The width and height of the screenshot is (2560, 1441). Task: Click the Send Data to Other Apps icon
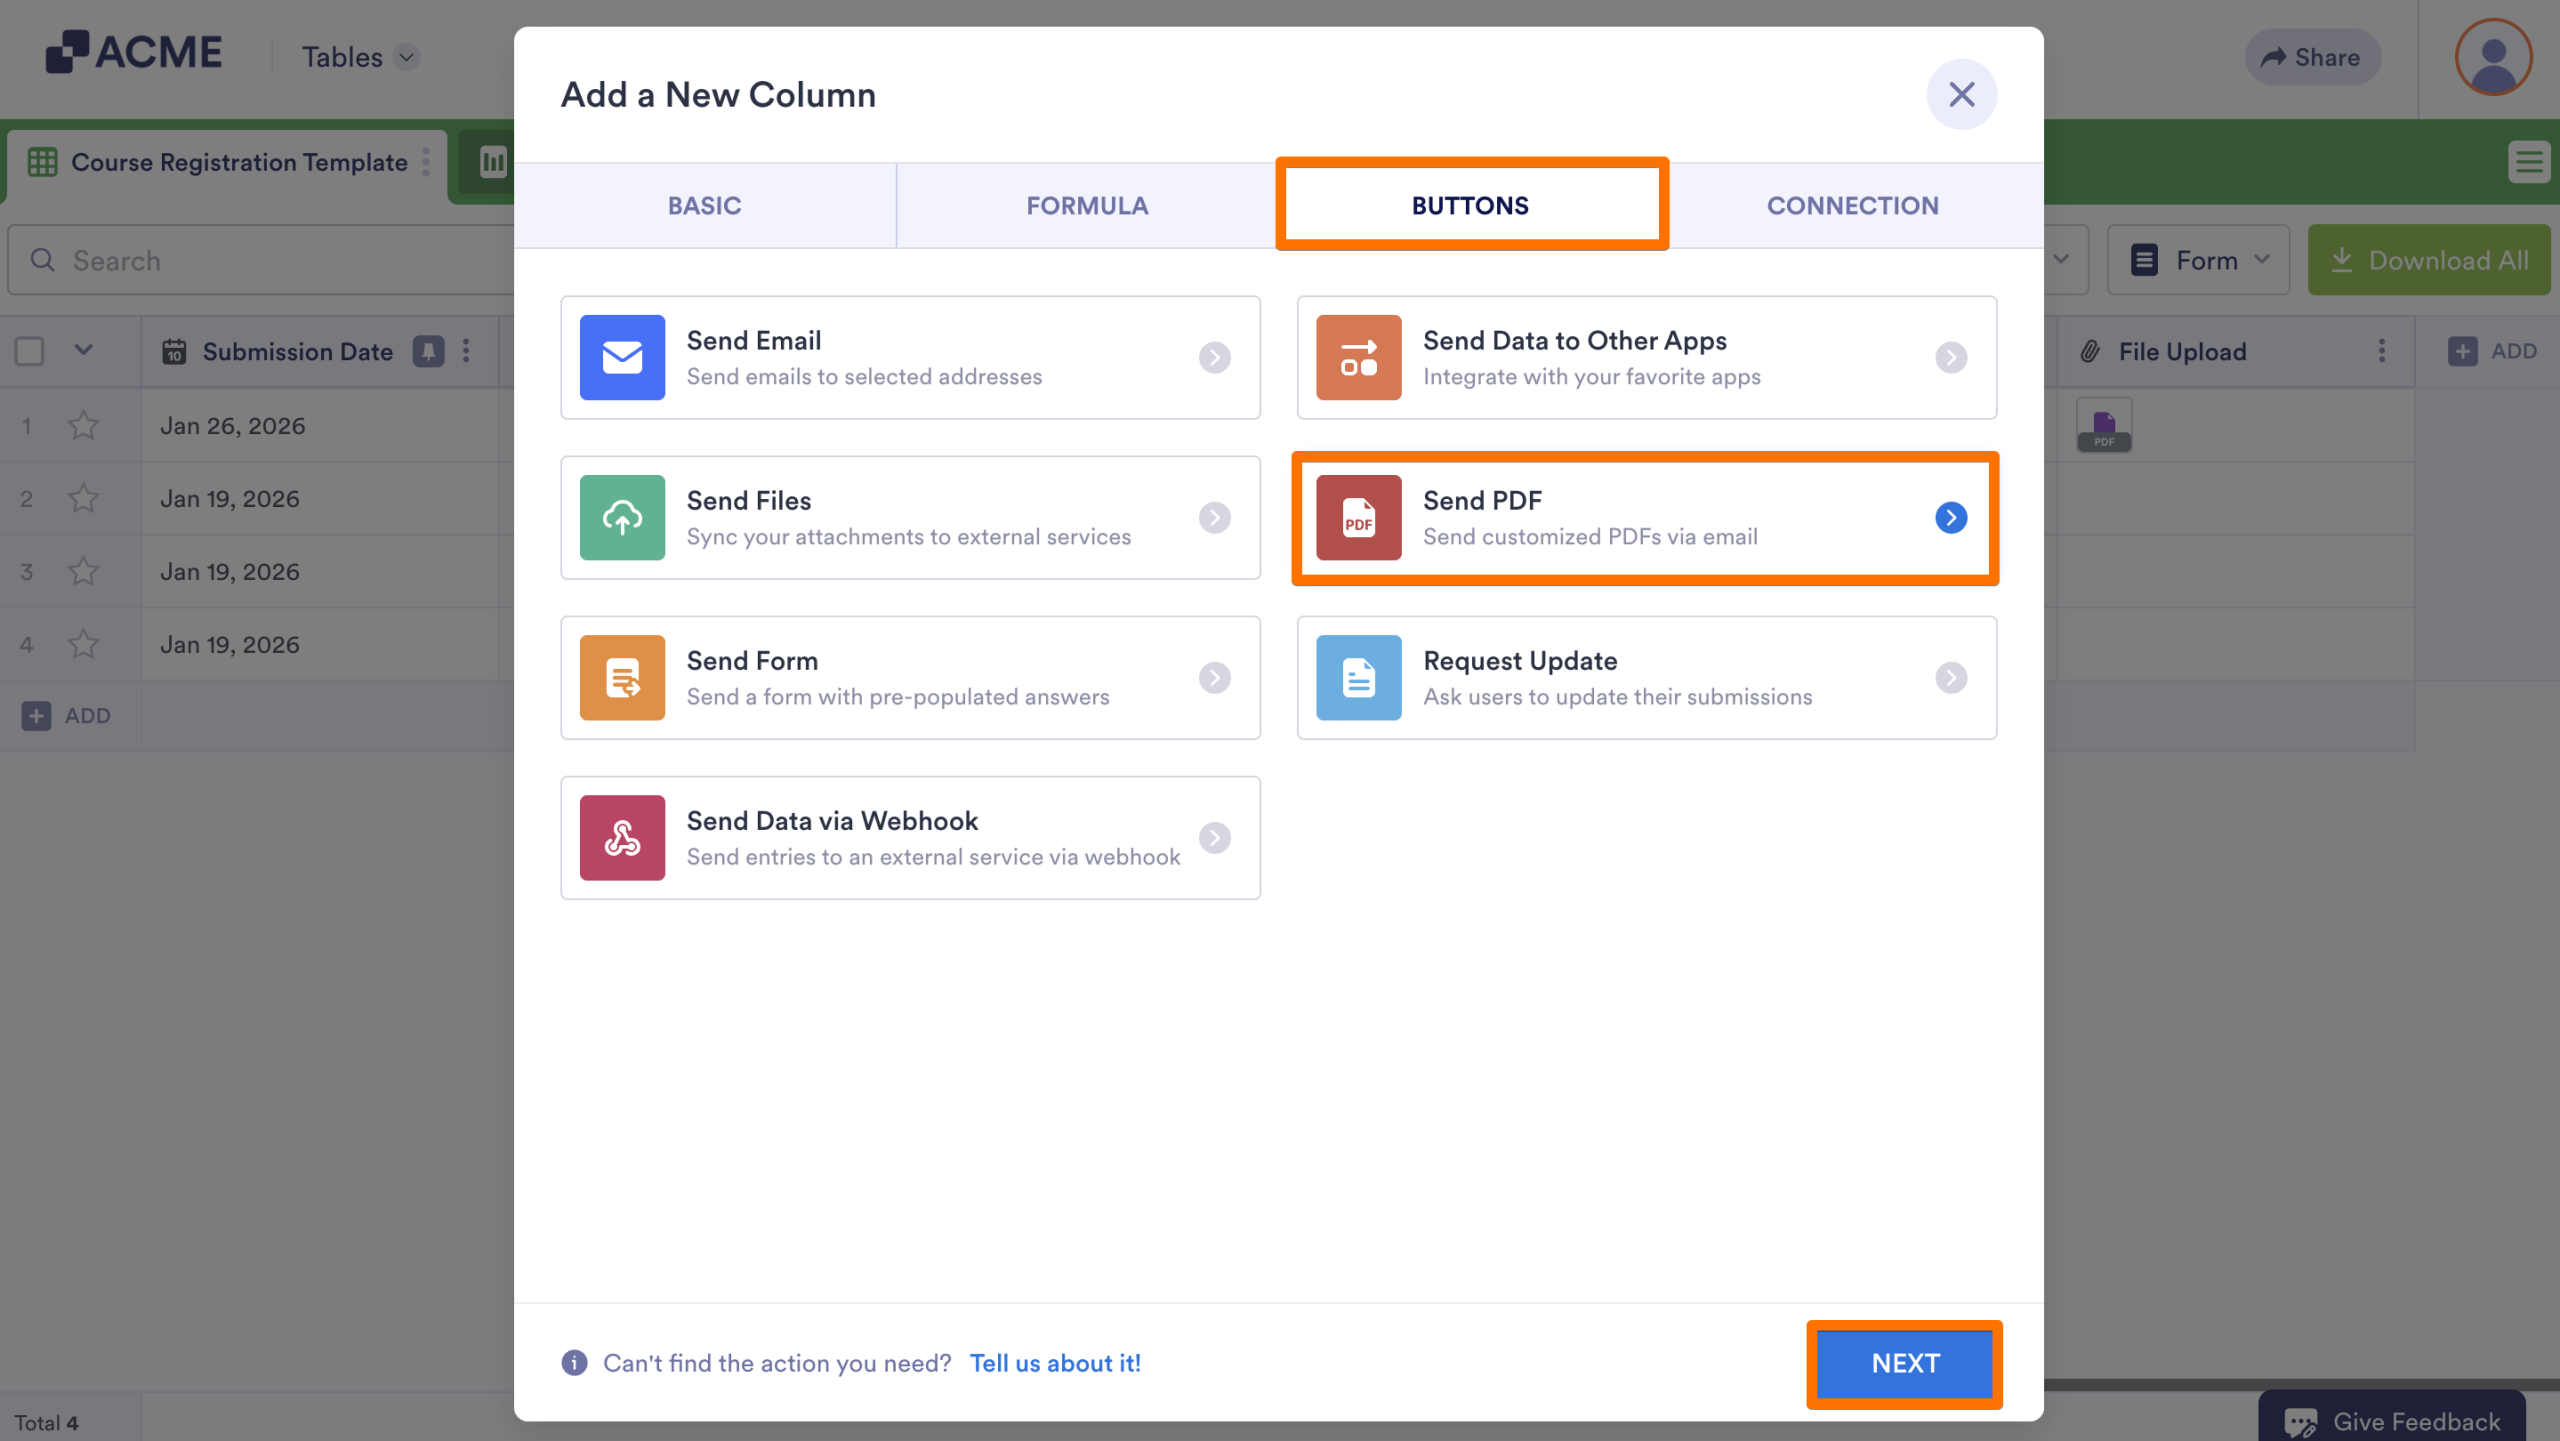(x=1358, y=357)
